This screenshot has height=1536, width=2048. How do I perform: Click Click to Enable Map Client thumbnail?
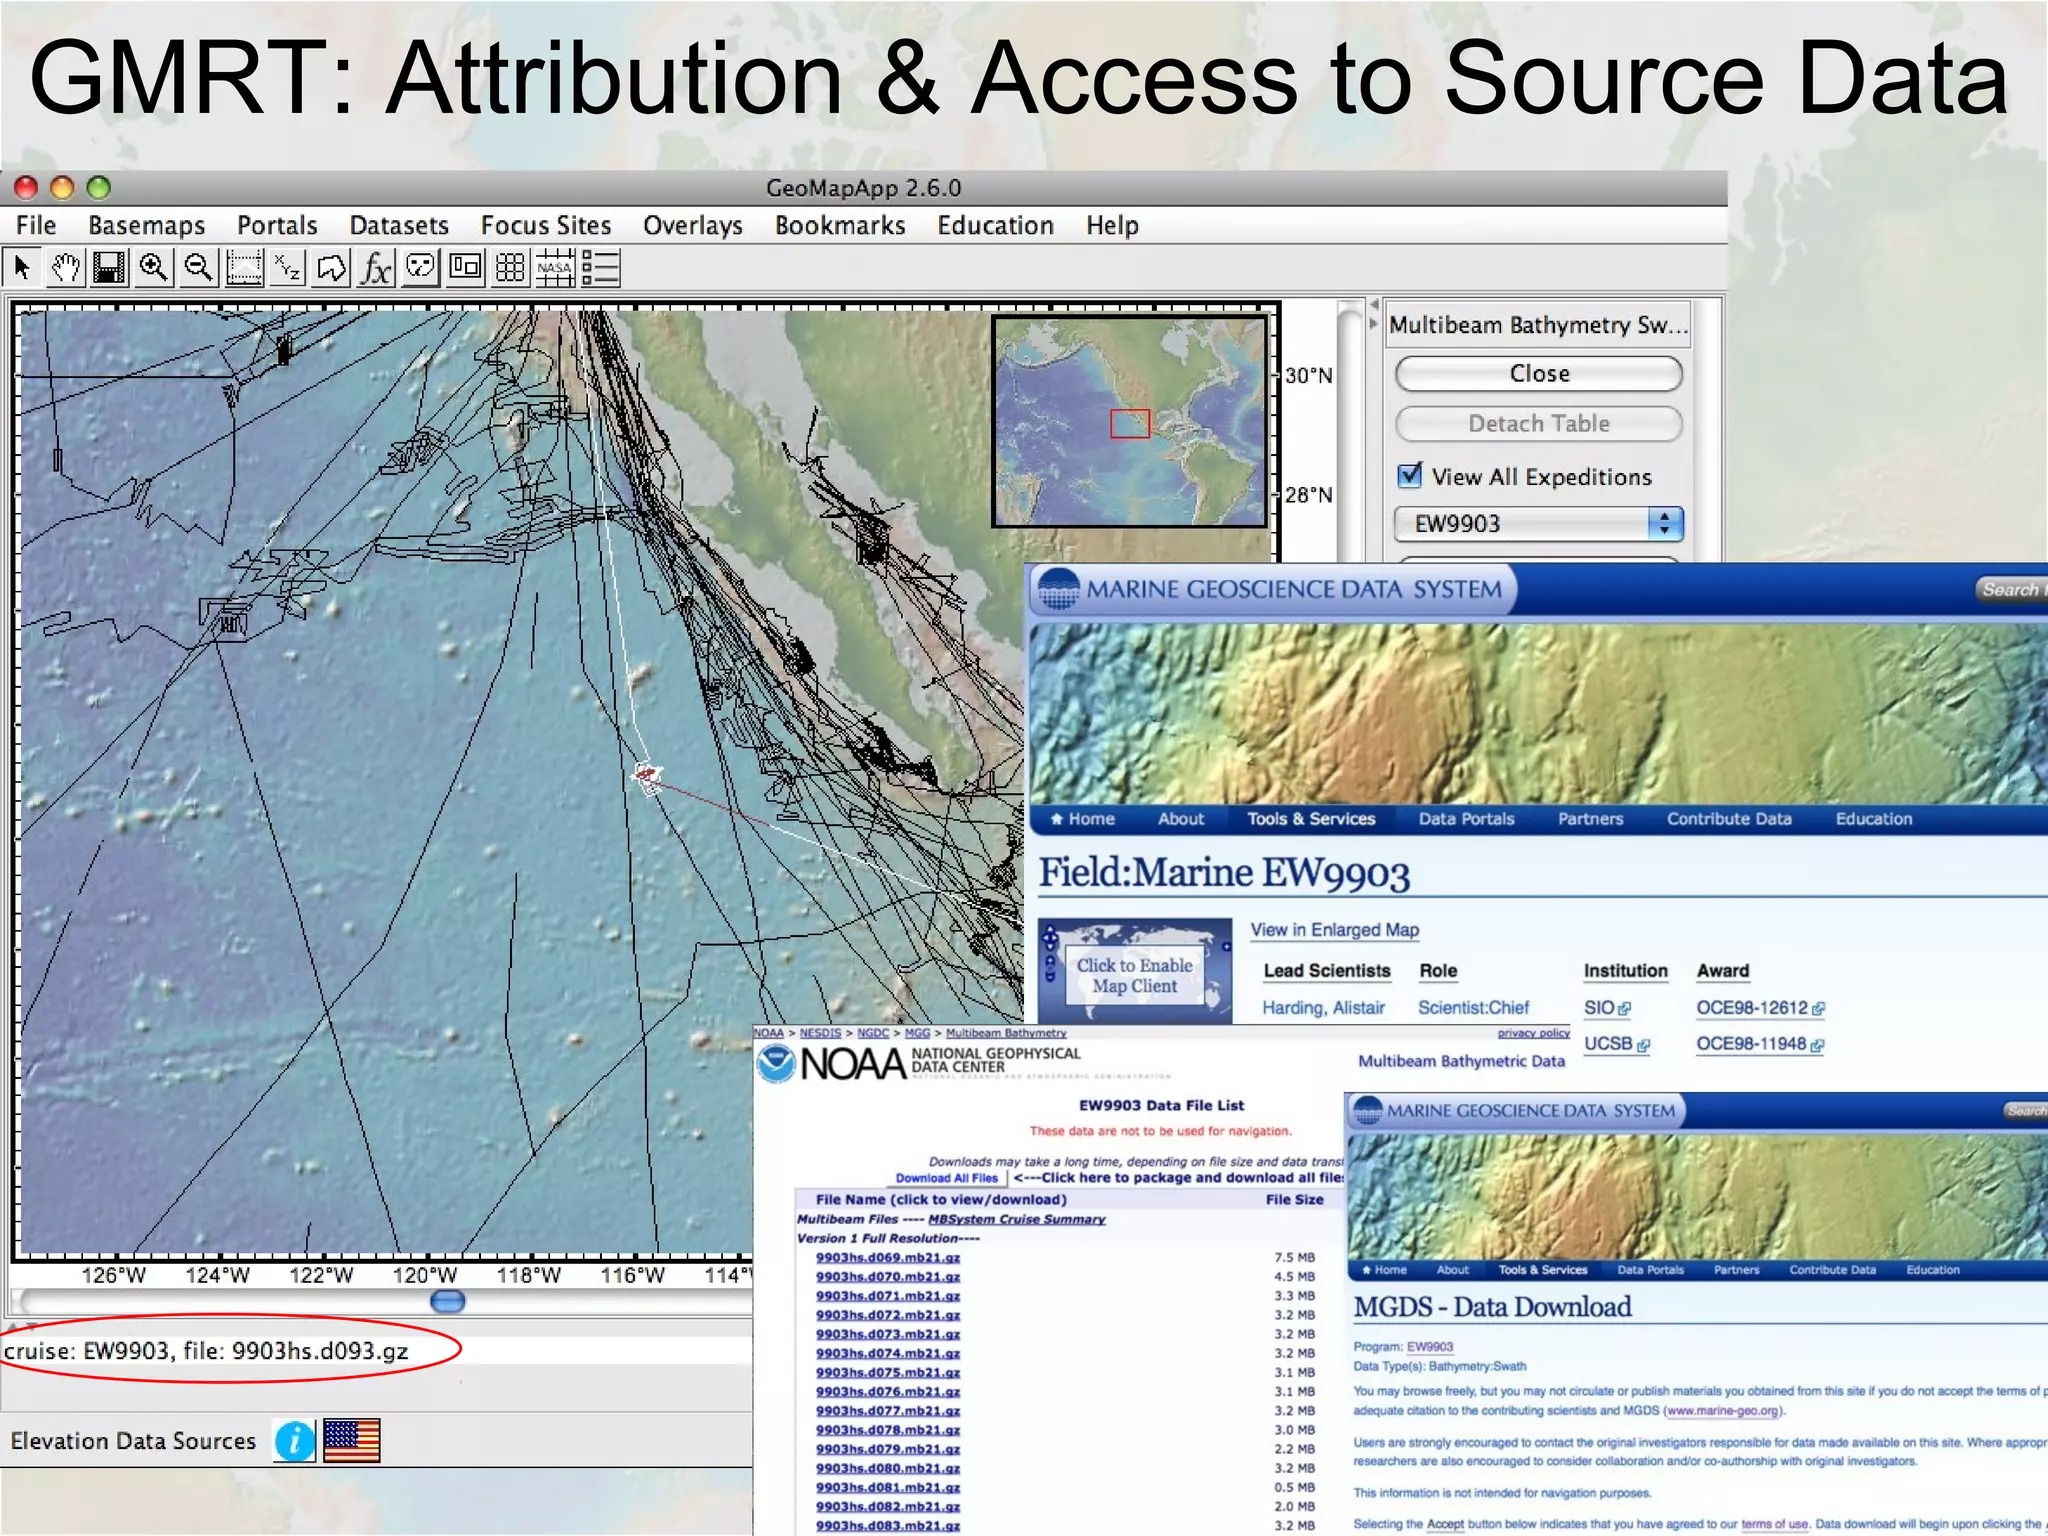coord(1135,971)
